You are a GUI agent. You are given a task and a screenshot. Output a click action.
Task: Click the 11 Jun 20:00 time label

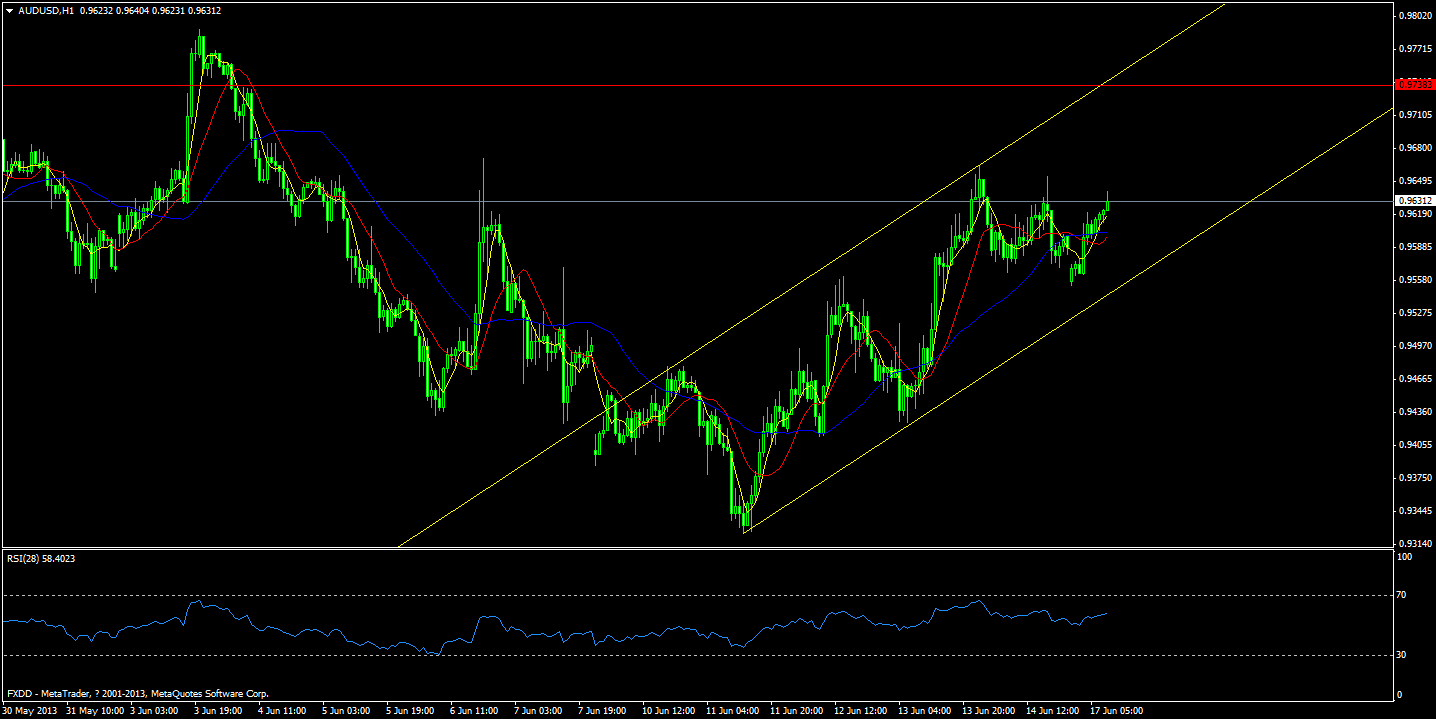(x=799, y=711)
